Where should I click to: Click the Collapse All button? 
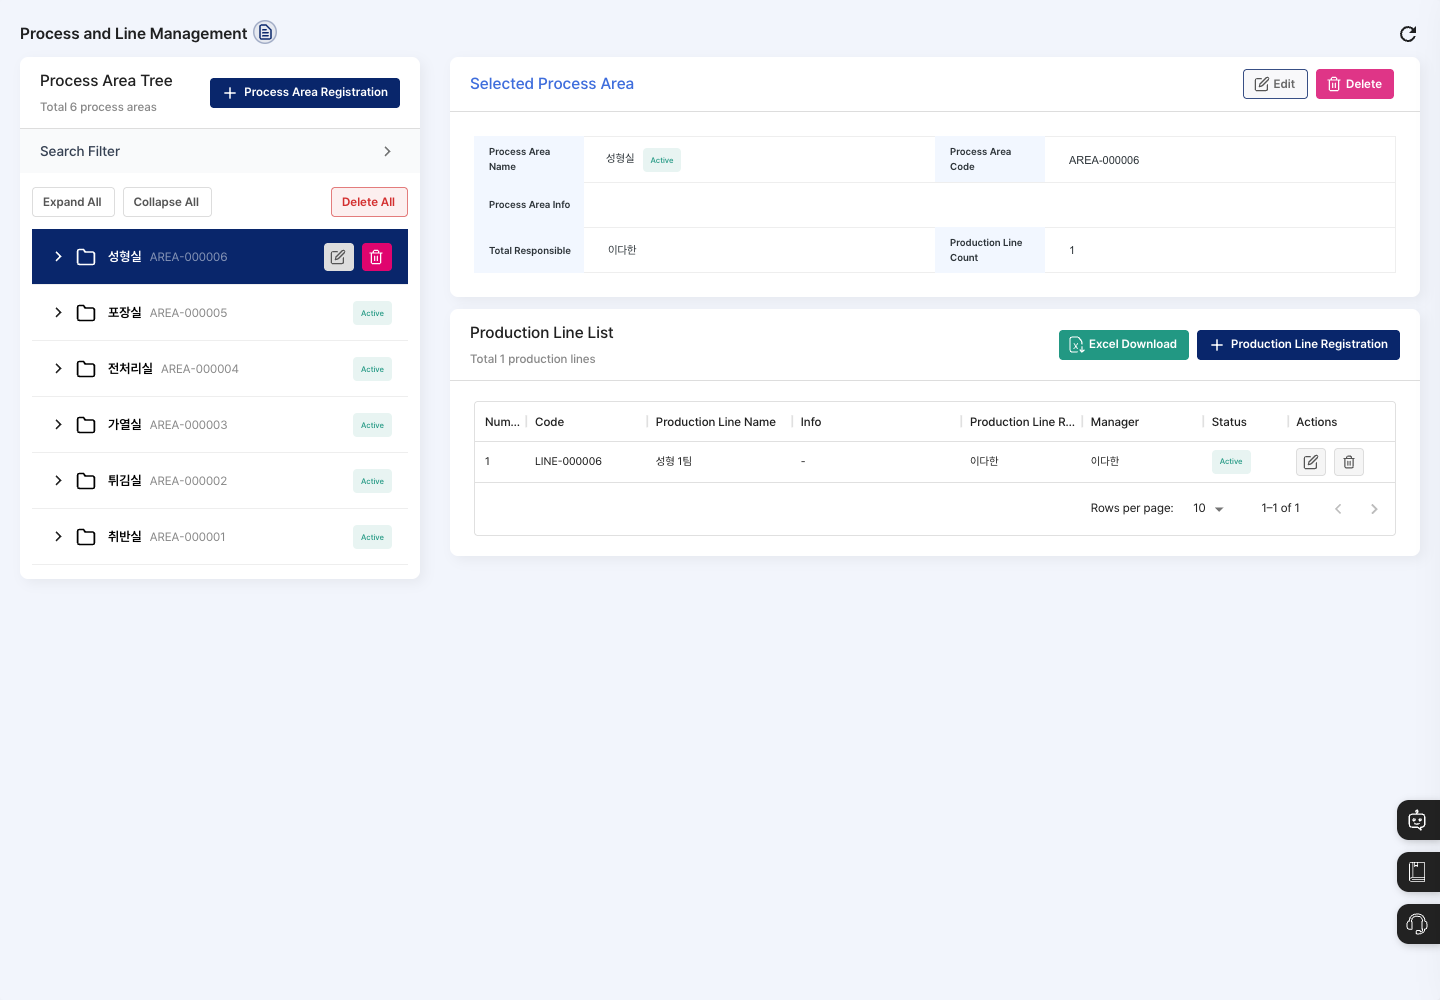(x=167, y=202)
